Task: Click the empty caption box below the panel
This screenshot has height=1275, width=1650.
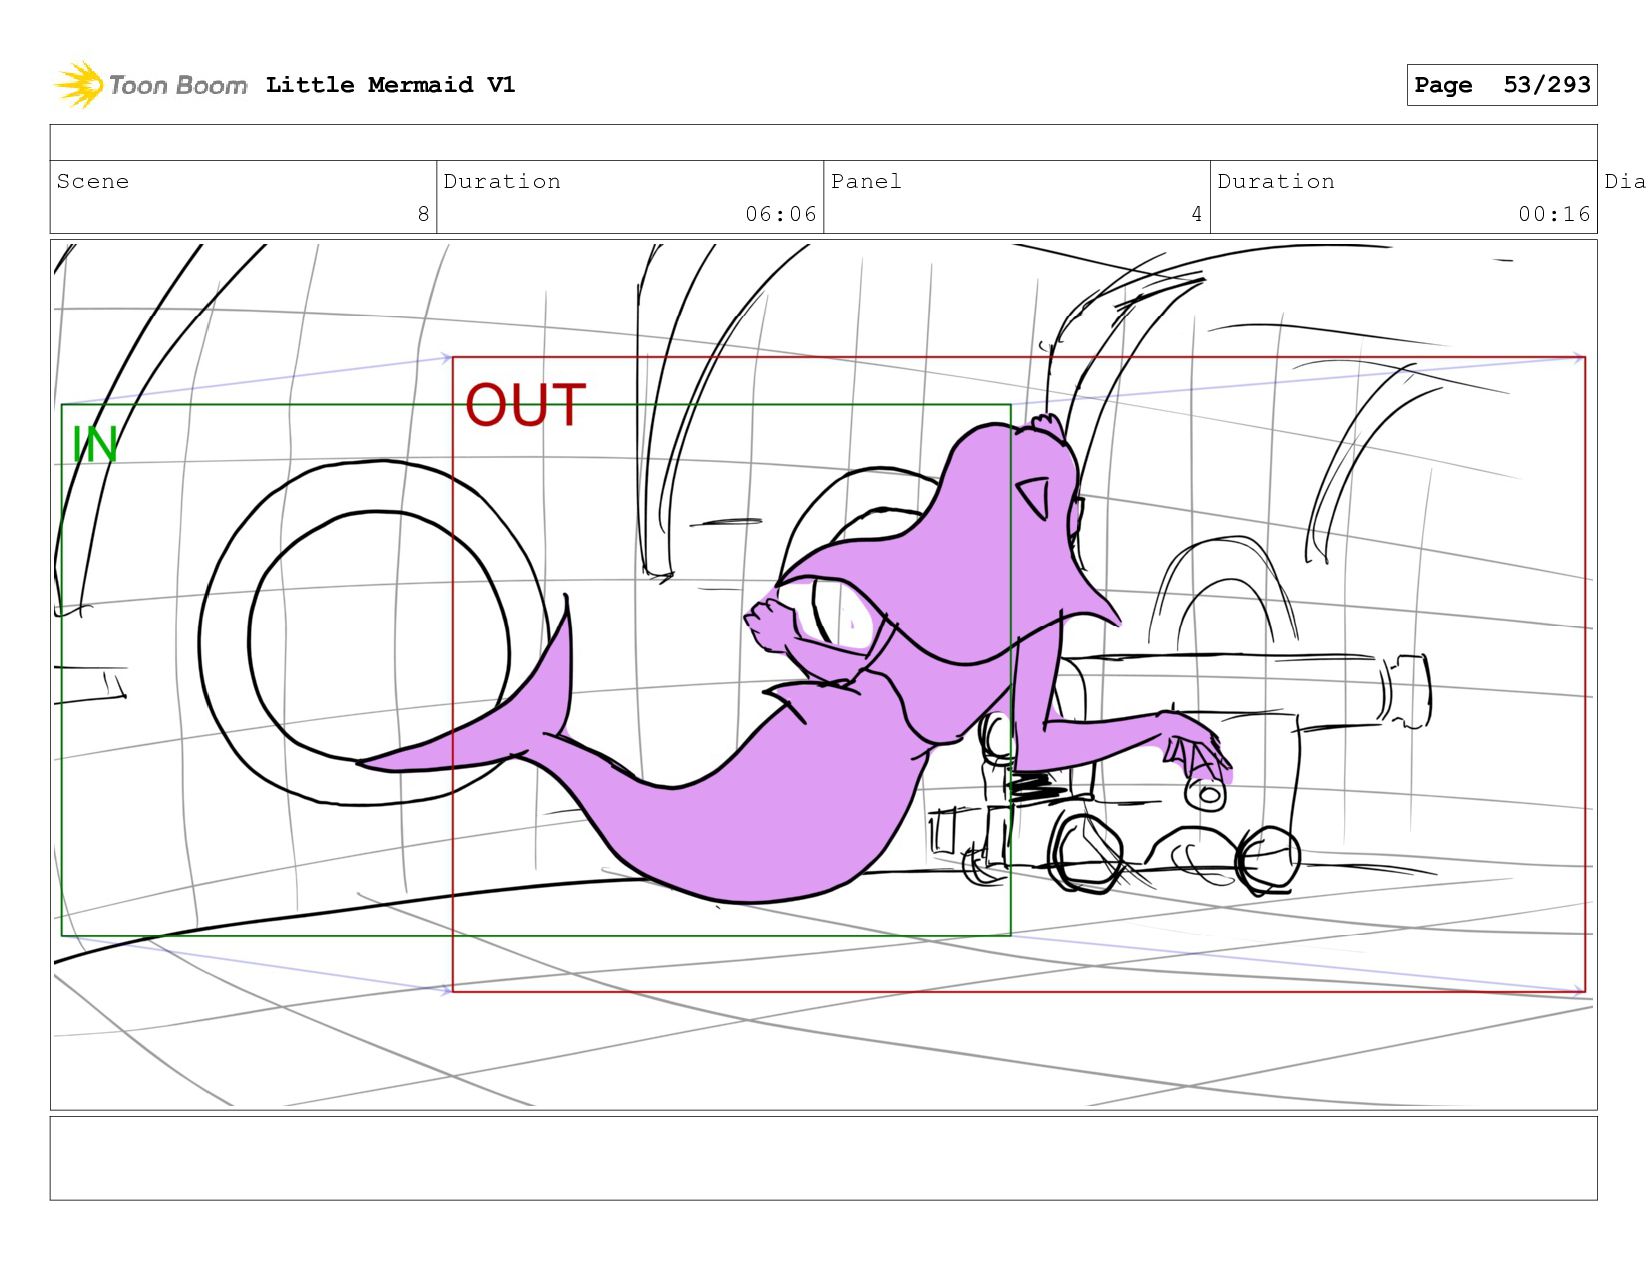Action: (823, 1158)
